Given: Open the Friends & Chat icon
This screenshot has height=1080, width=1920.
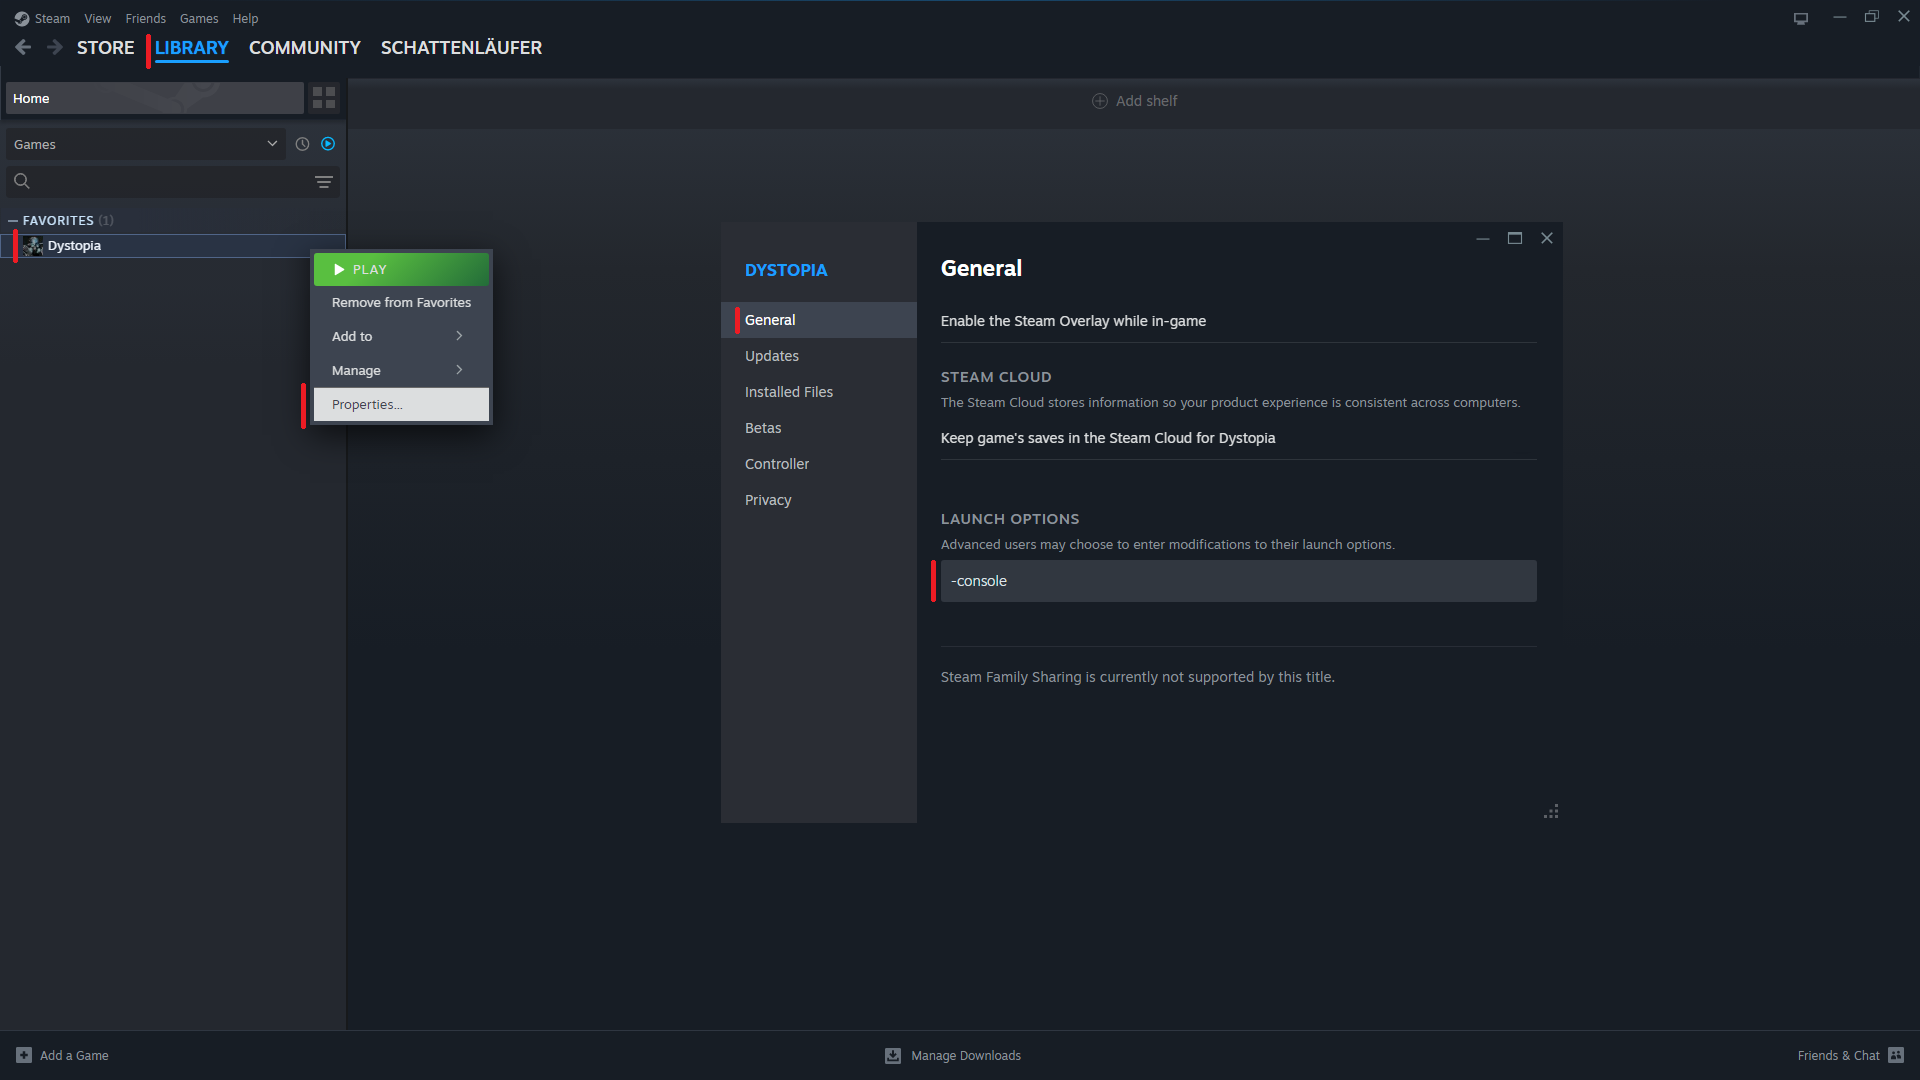Looking at the screenshot, I should pos(1896,1055).
